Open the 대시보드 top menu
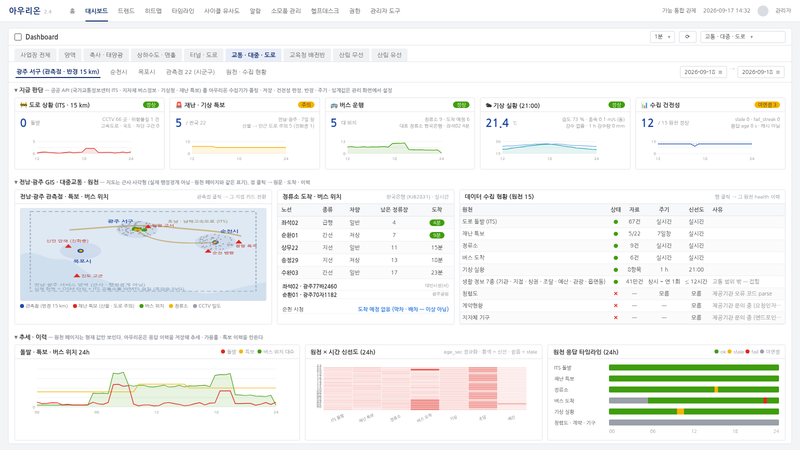 coord(96,11)
